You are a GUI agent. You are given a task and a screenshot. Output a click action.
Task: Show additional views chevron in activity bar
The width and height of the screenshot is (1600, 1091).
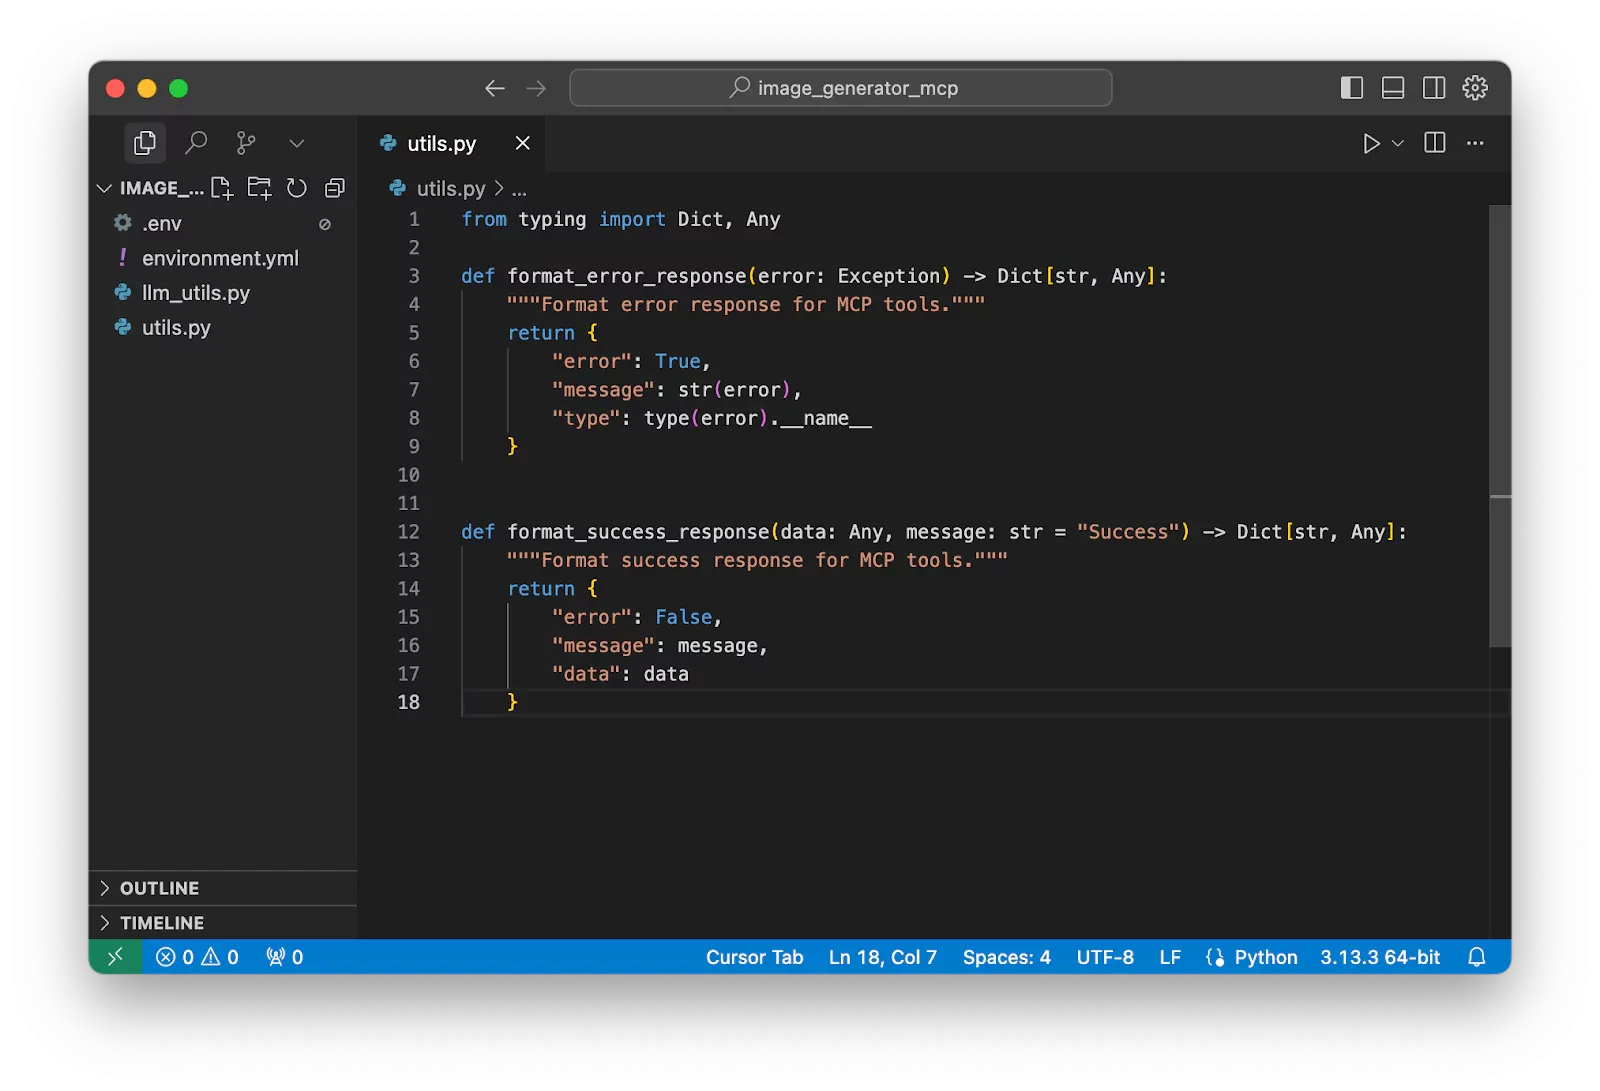[x=297, y=143]
